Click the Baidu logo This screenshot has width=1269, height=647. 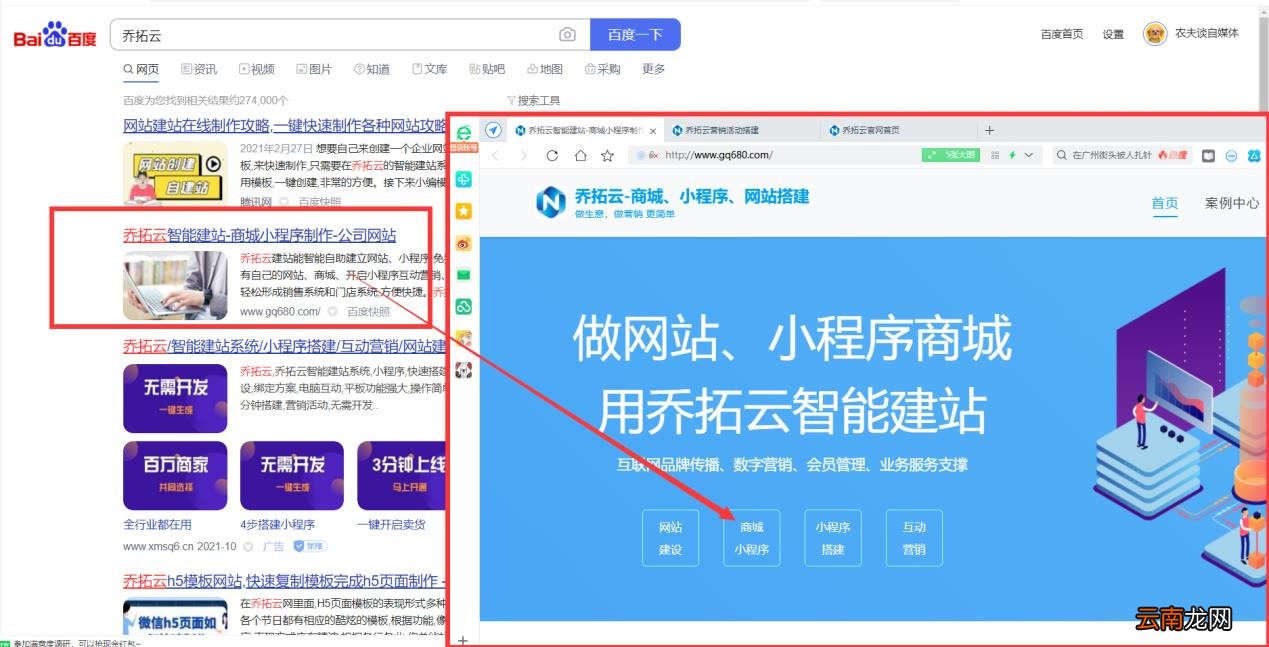[x=55, y=36]
